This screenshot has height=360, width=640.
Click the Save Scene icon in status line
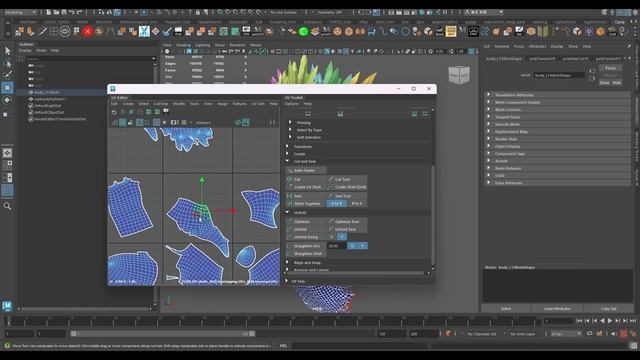click(64, 12)
